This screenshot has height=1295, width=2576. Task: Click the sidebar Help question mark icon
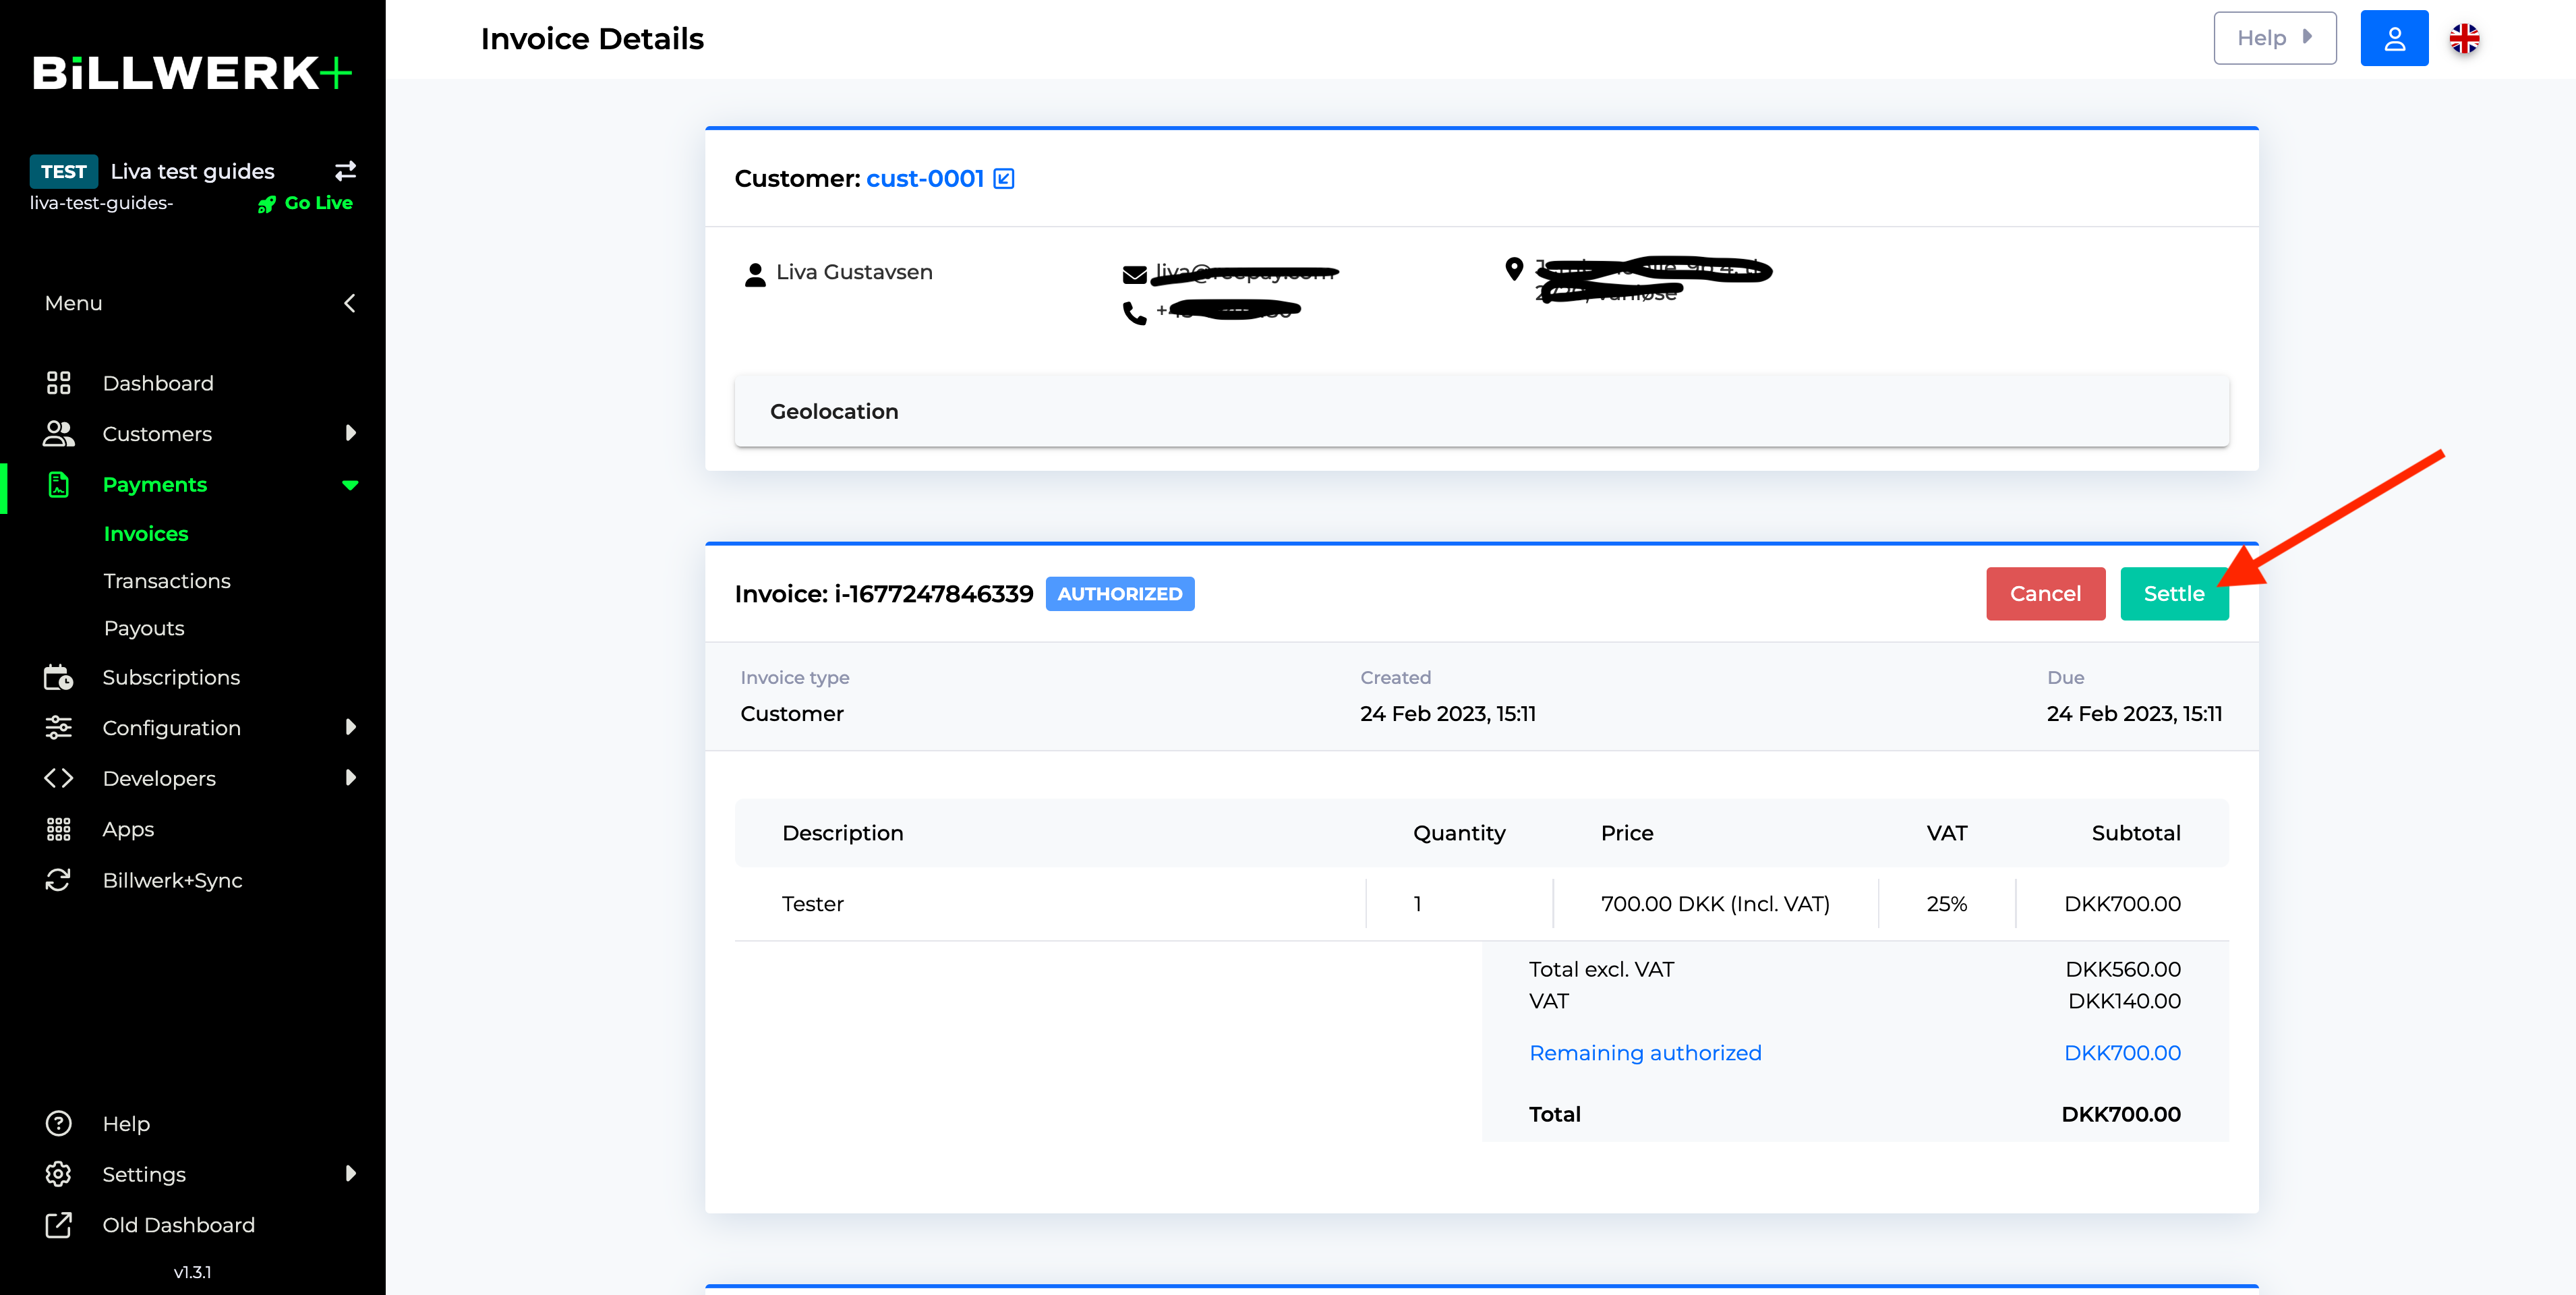pyautogui.click(x=58, y=1123)
